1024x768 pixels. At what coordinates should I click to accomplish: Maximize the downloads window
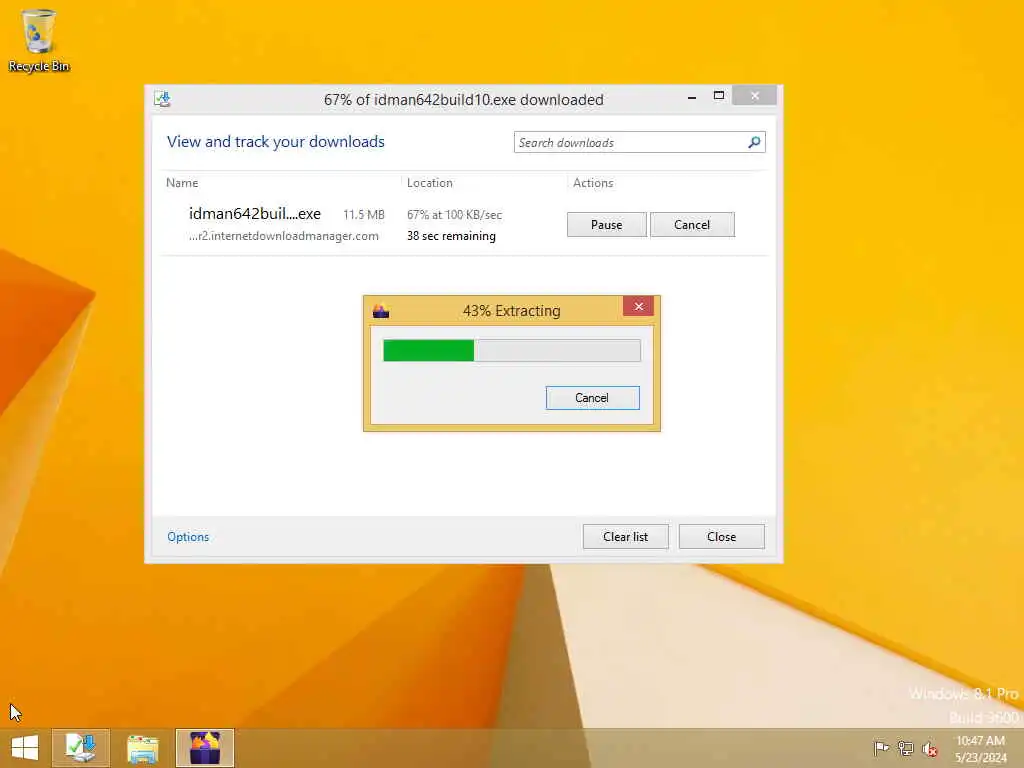[x=718, y=96]
